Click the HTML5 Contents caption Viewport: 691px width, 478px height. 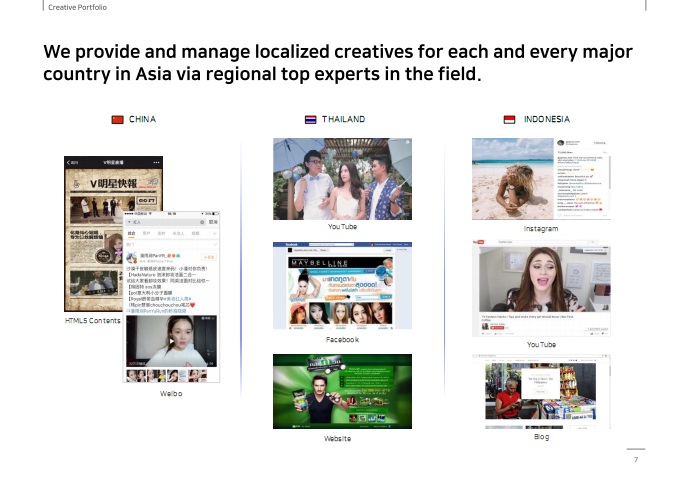point(93,321)
